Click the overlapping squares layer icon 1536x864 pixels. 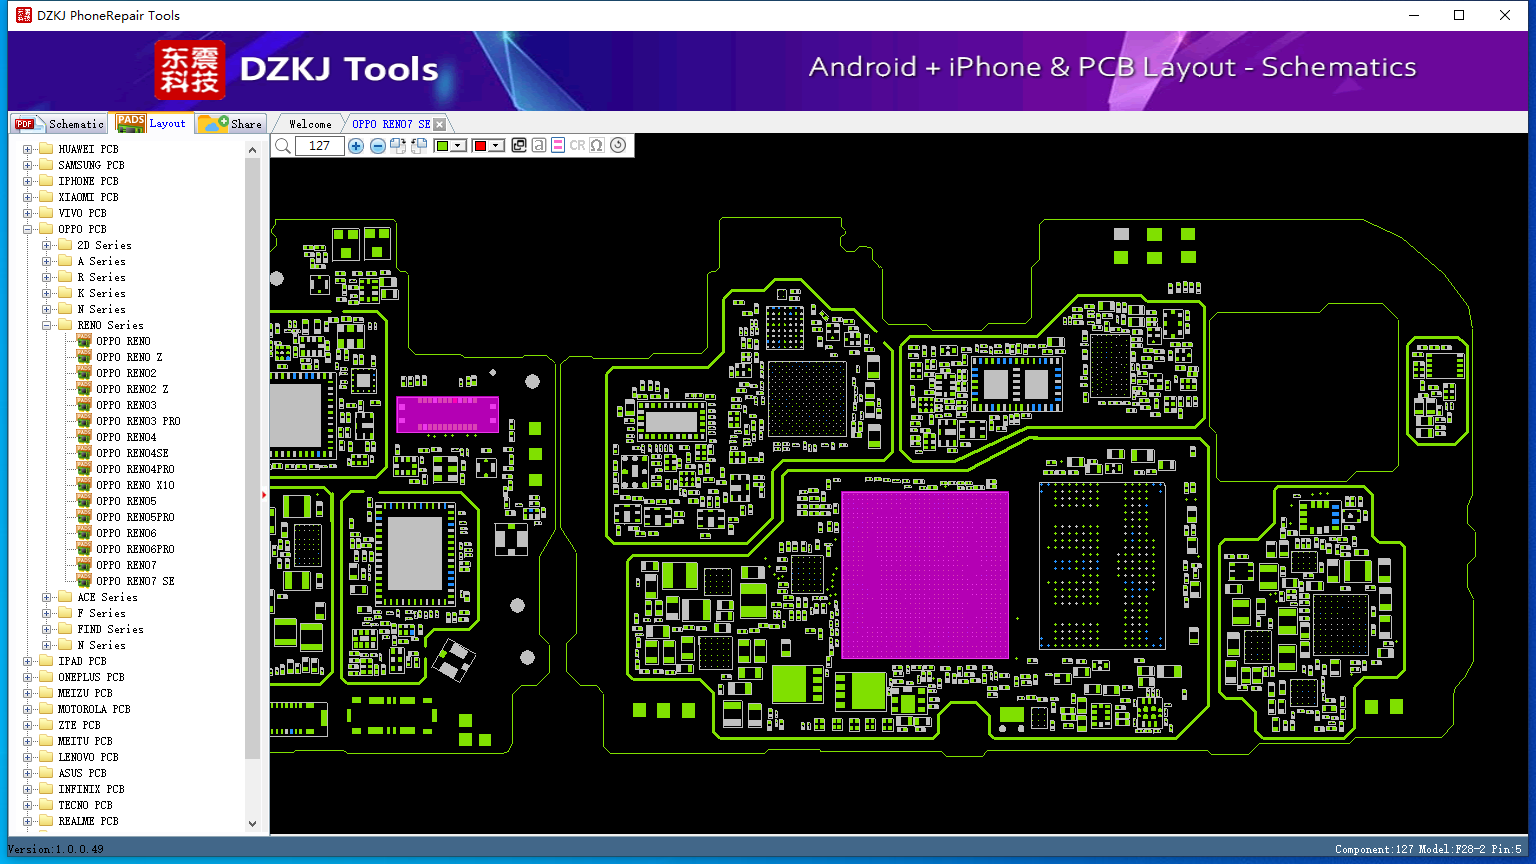519,146
